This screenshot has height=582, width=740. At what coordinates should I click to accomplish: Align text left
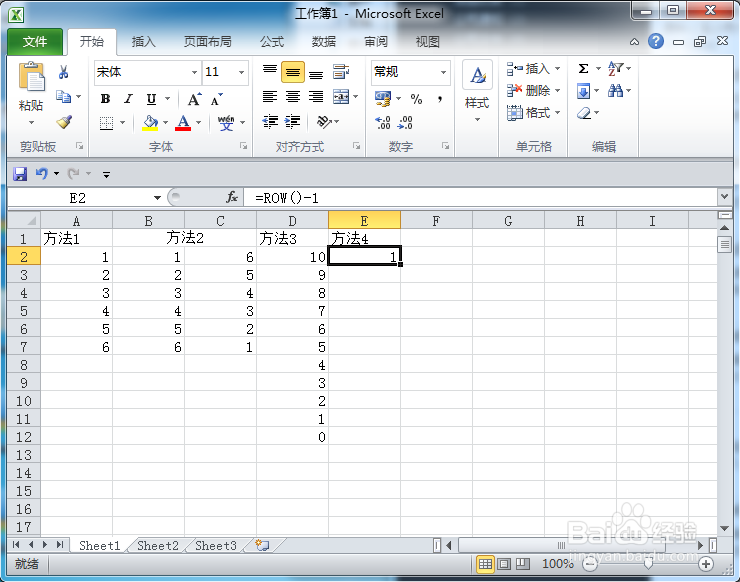[270, 97]
